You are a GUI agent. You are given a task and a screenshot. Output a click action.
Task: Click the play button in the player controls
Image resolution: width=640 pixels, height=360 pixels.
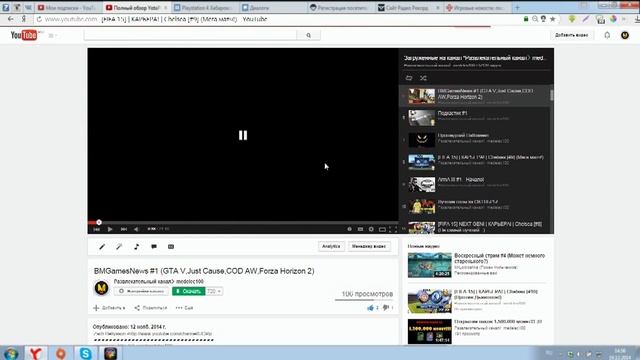click(x=110, y=229)
